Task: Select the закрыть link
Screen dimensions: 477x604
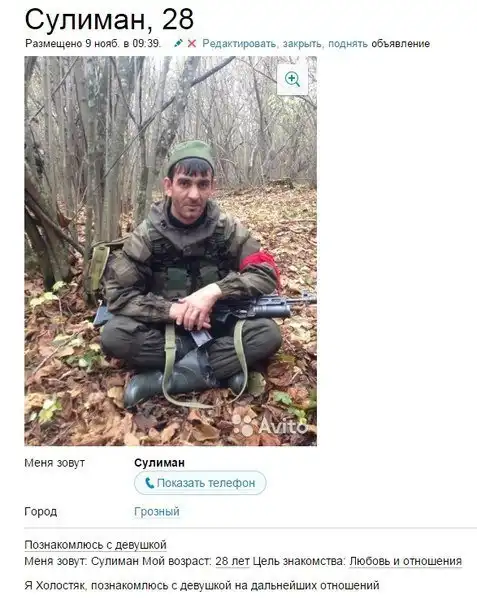Action: (302, 44)
